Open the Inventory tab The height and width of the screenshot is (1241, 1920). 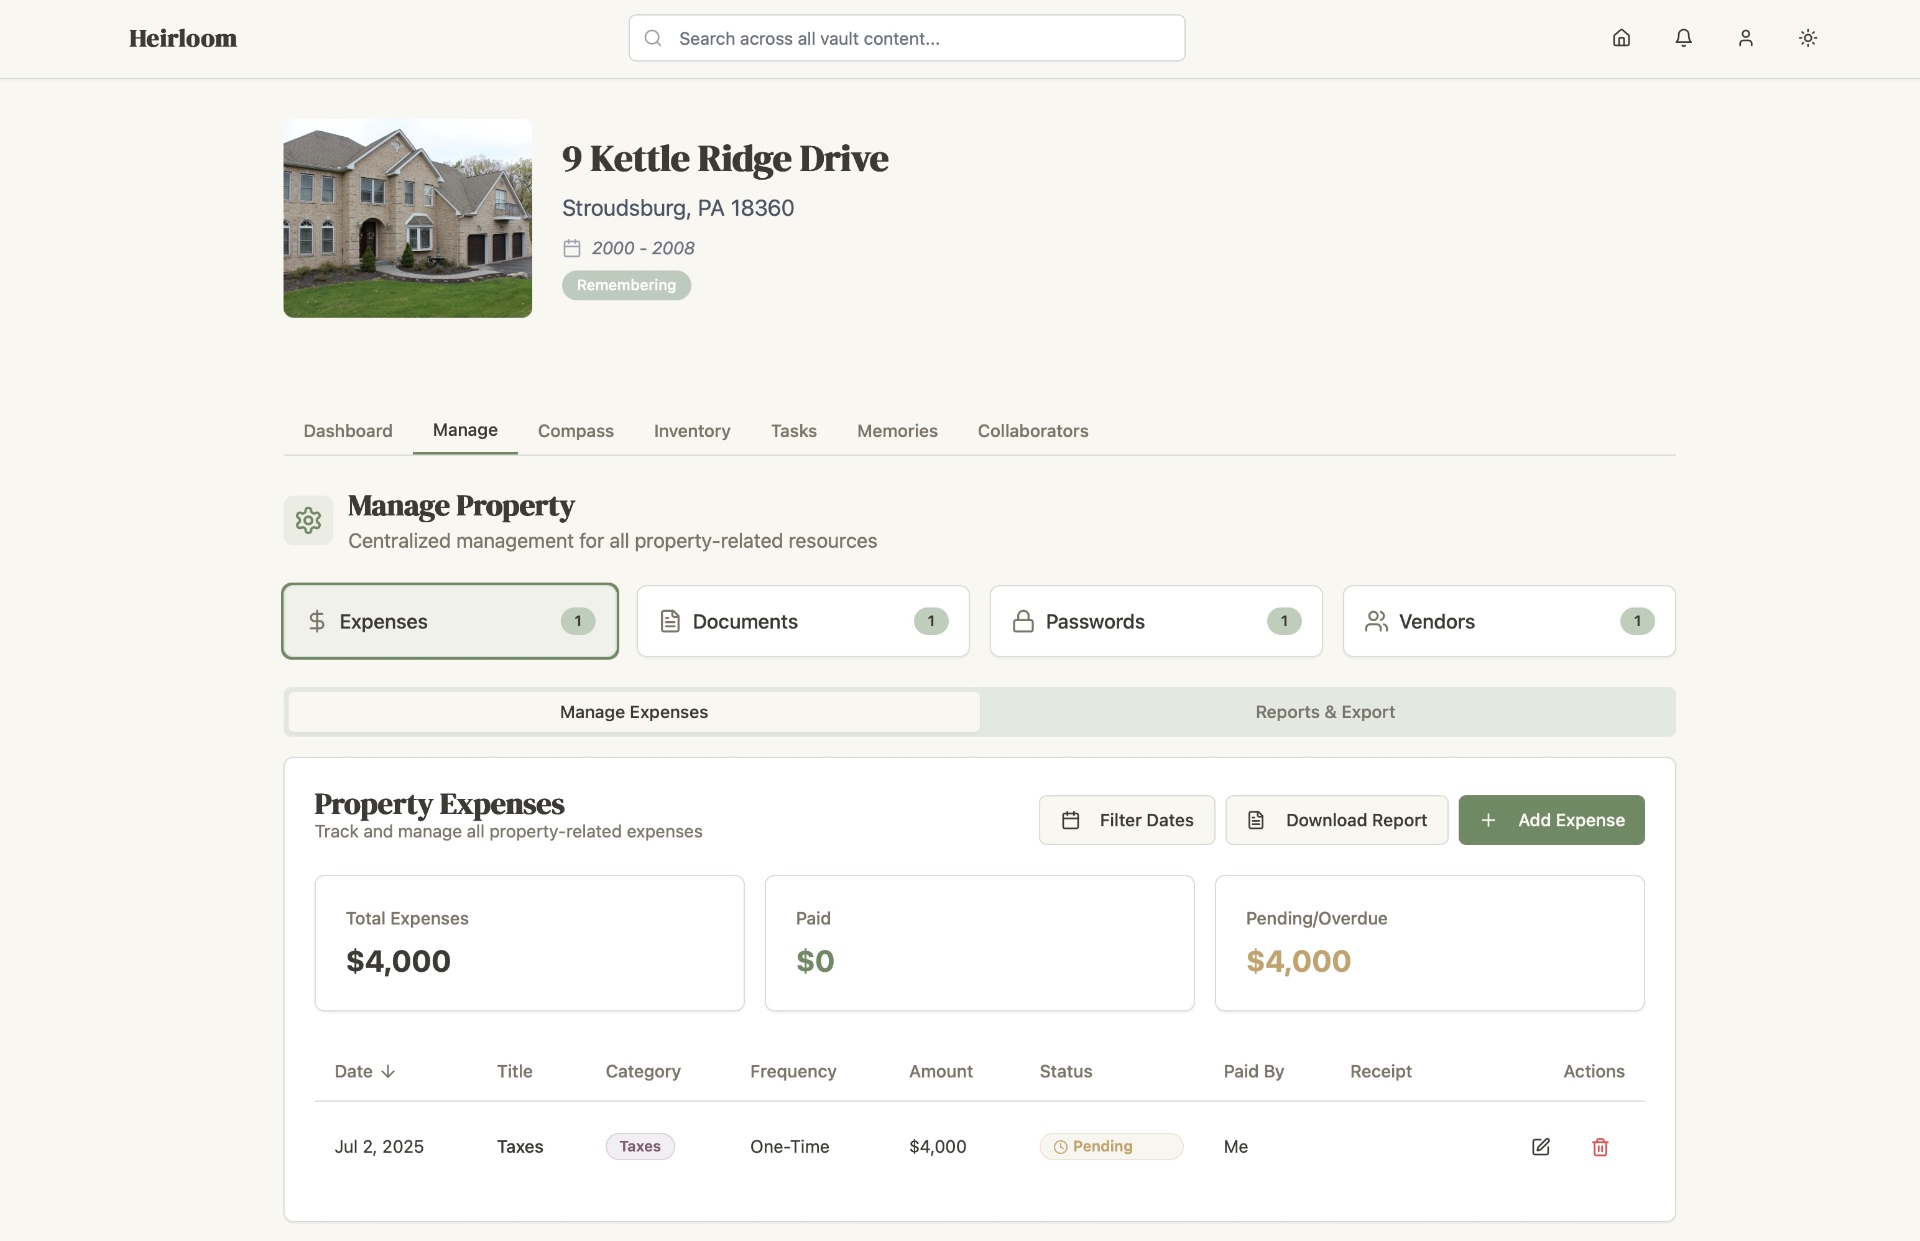click(x=692, y=431)
